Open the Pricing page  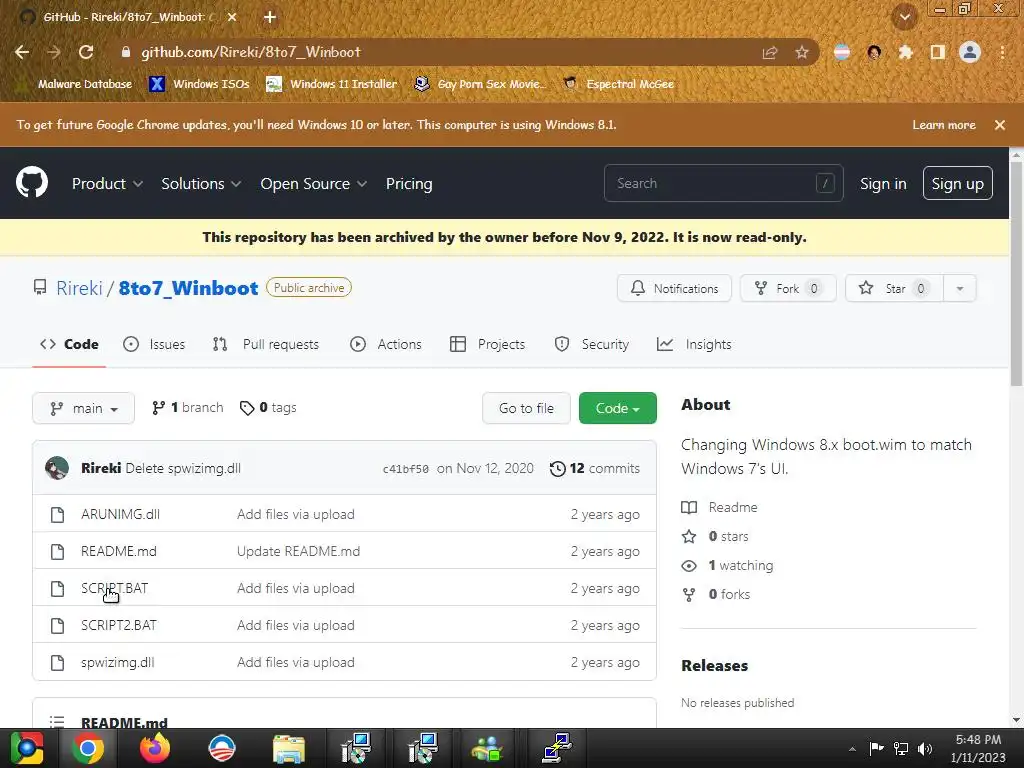409,184
